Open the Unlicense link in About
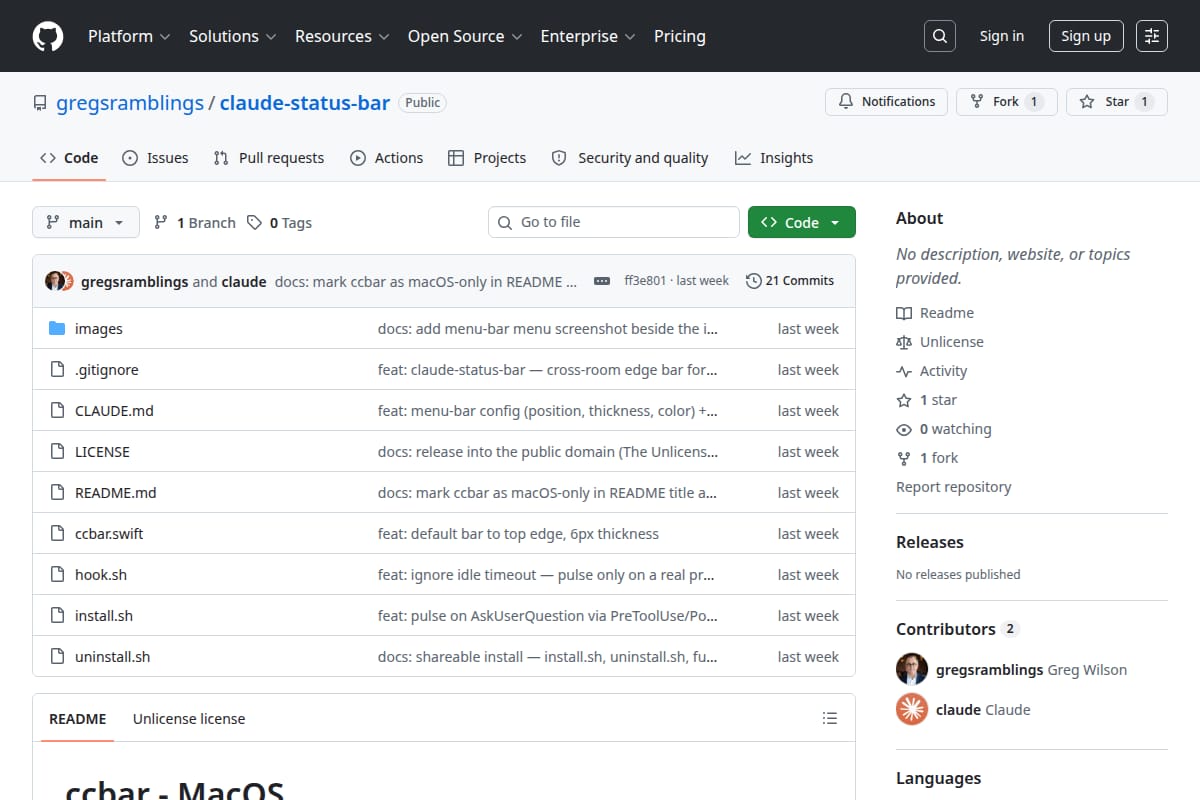The width and height of the screenshot is (1200, 800). pos(940,342)
